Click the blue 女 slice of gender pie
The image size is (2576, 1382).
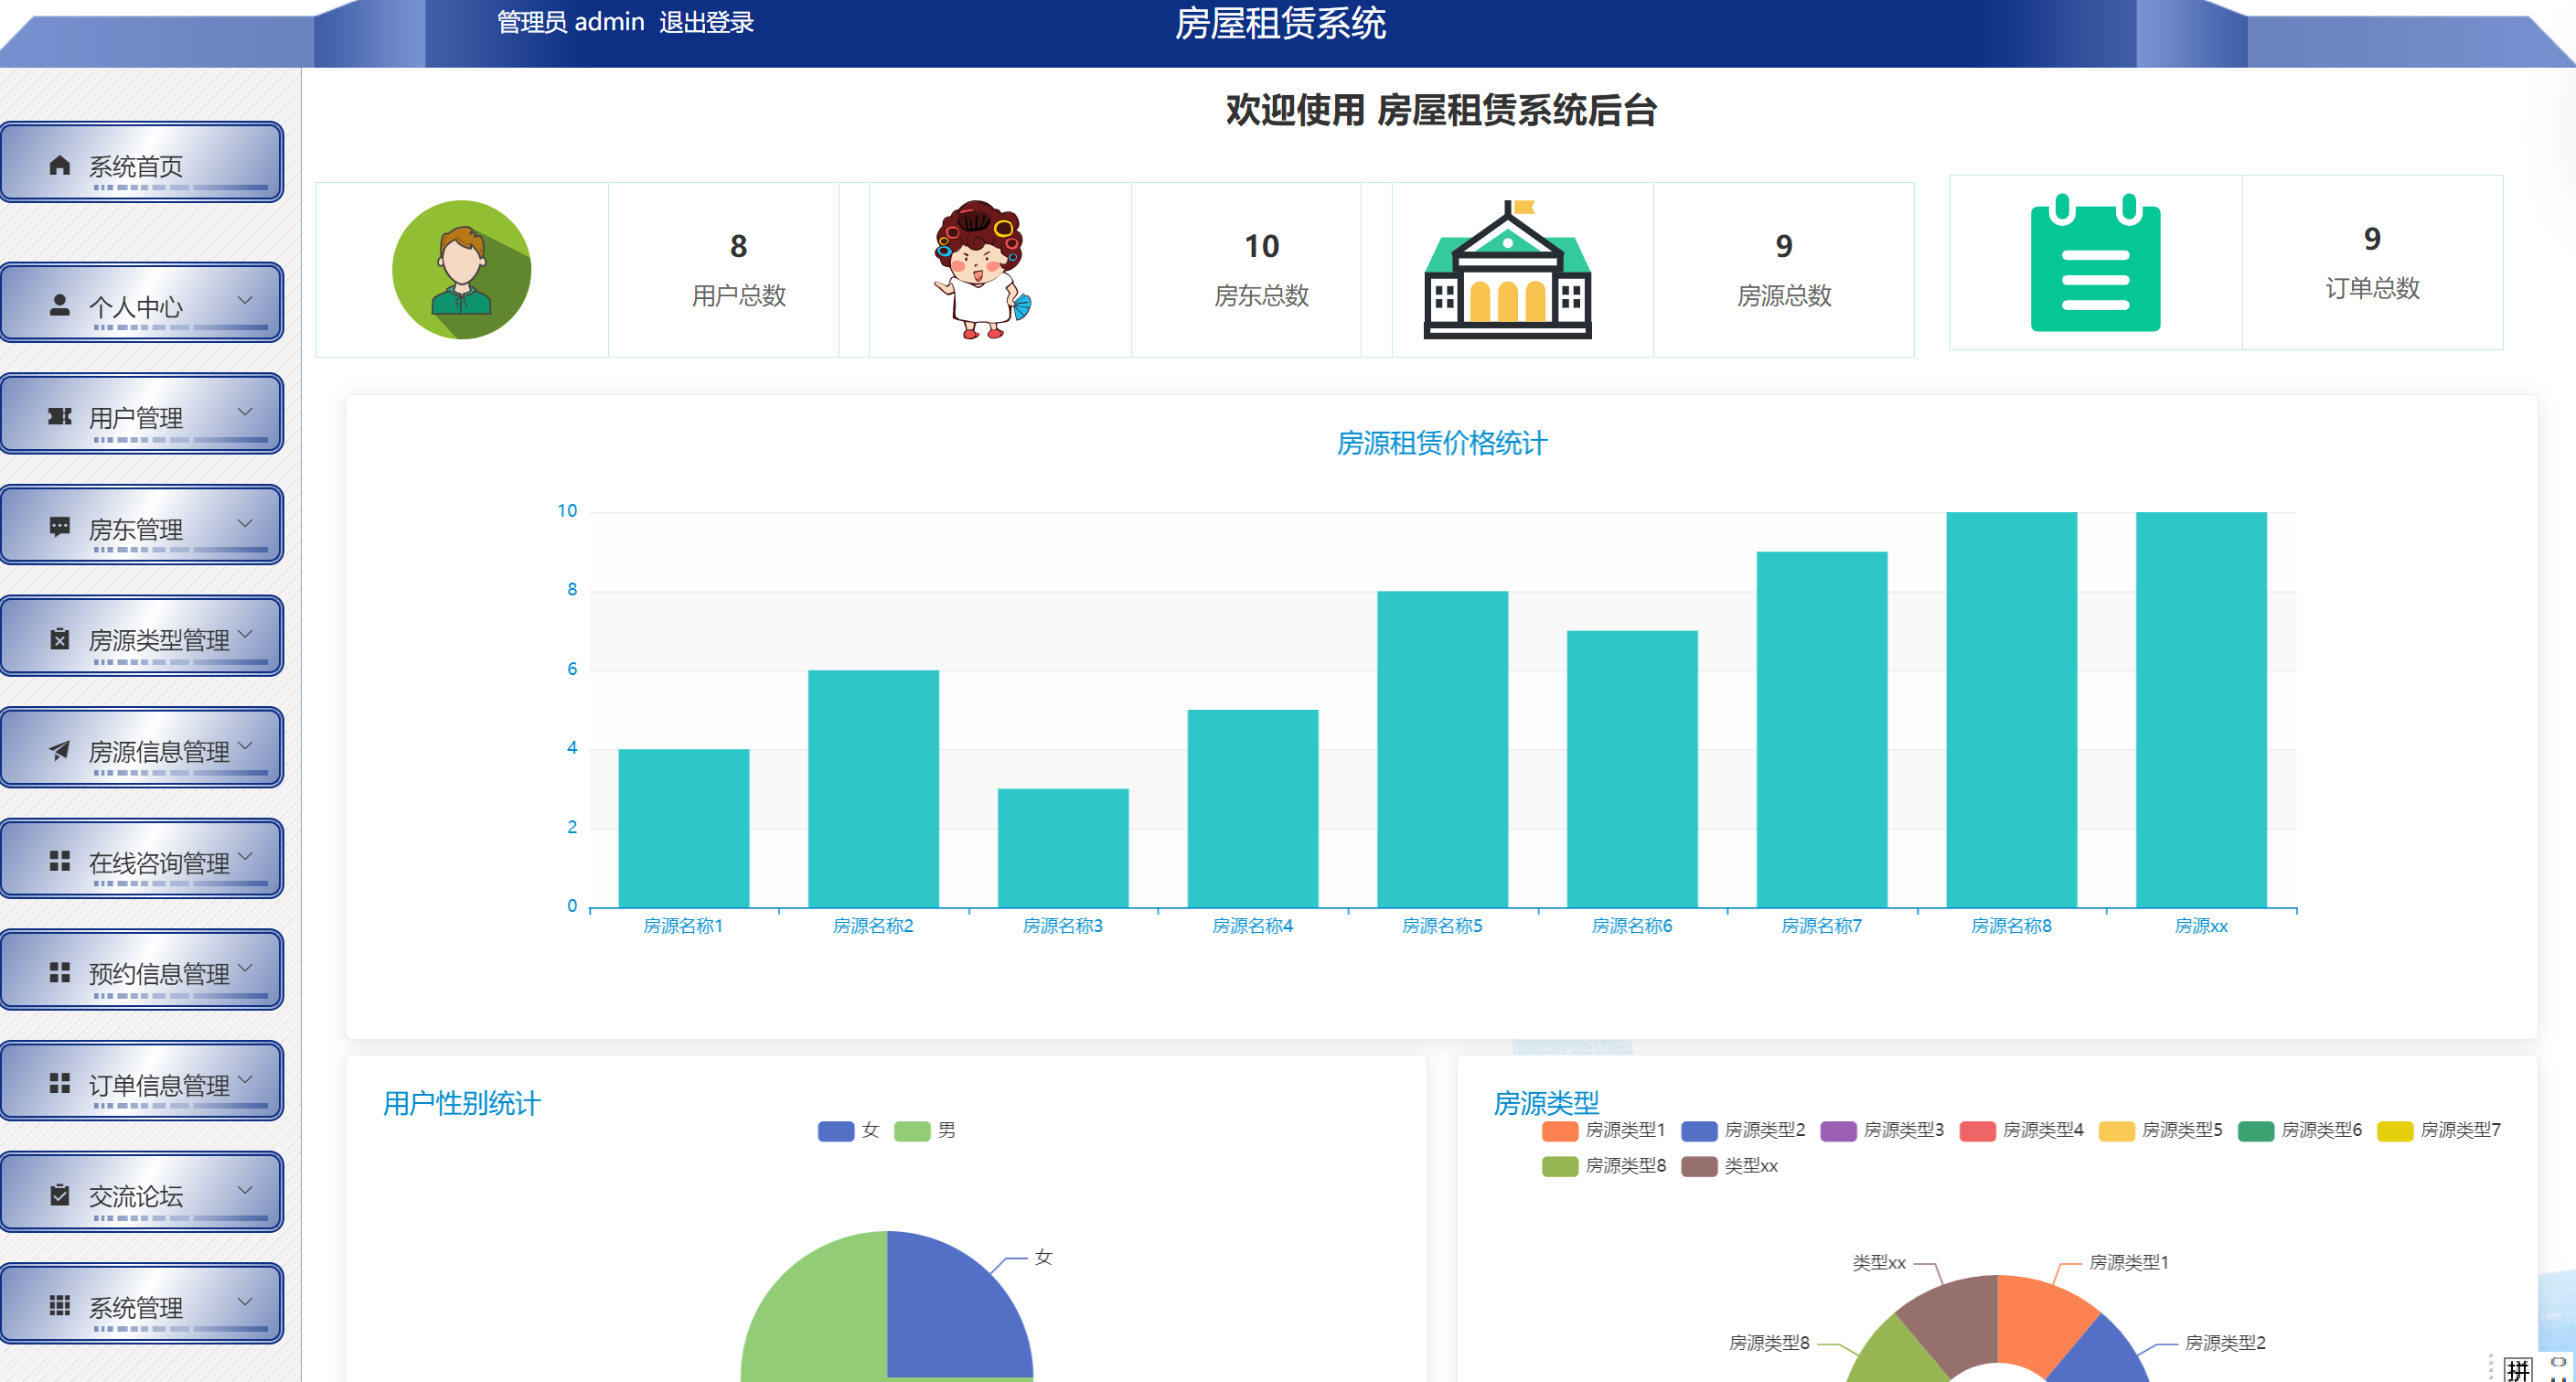coord(950,1315)
